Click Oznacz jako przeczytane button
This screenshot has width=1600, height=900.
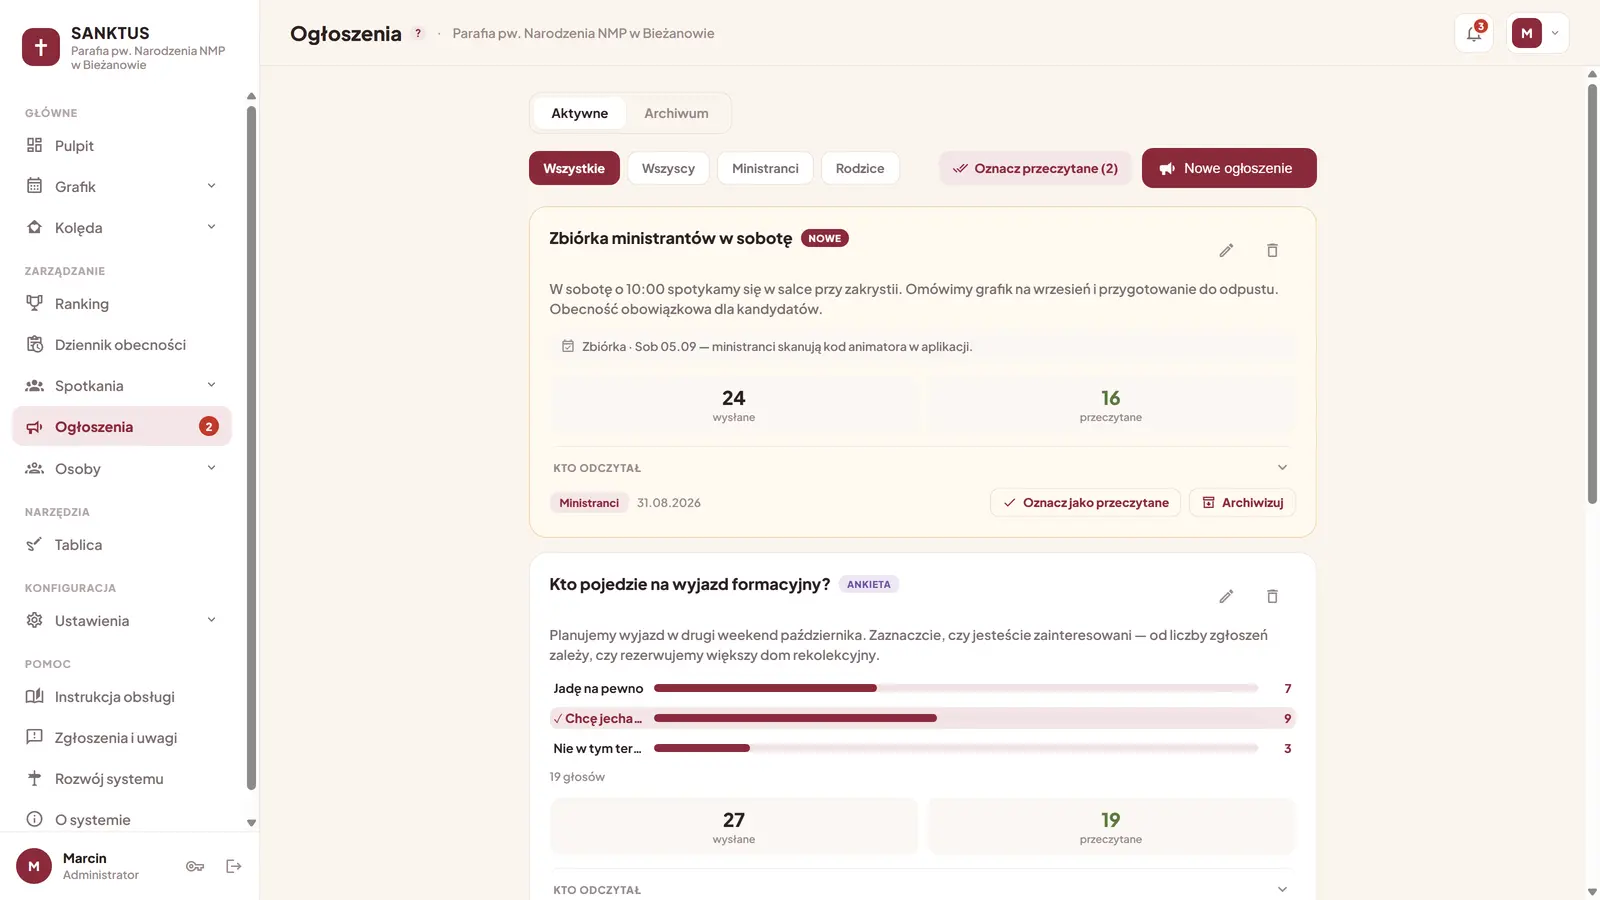[x=1086, y=503]
